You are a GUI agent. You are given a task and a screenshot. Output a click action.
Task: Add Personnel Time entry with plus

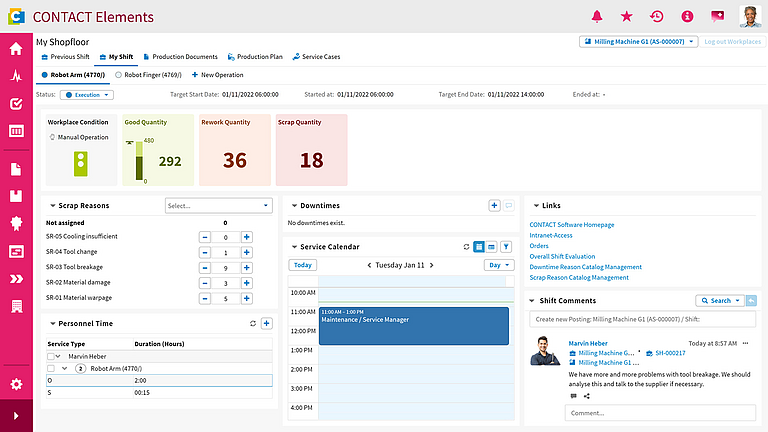click(x=266, y=323)
